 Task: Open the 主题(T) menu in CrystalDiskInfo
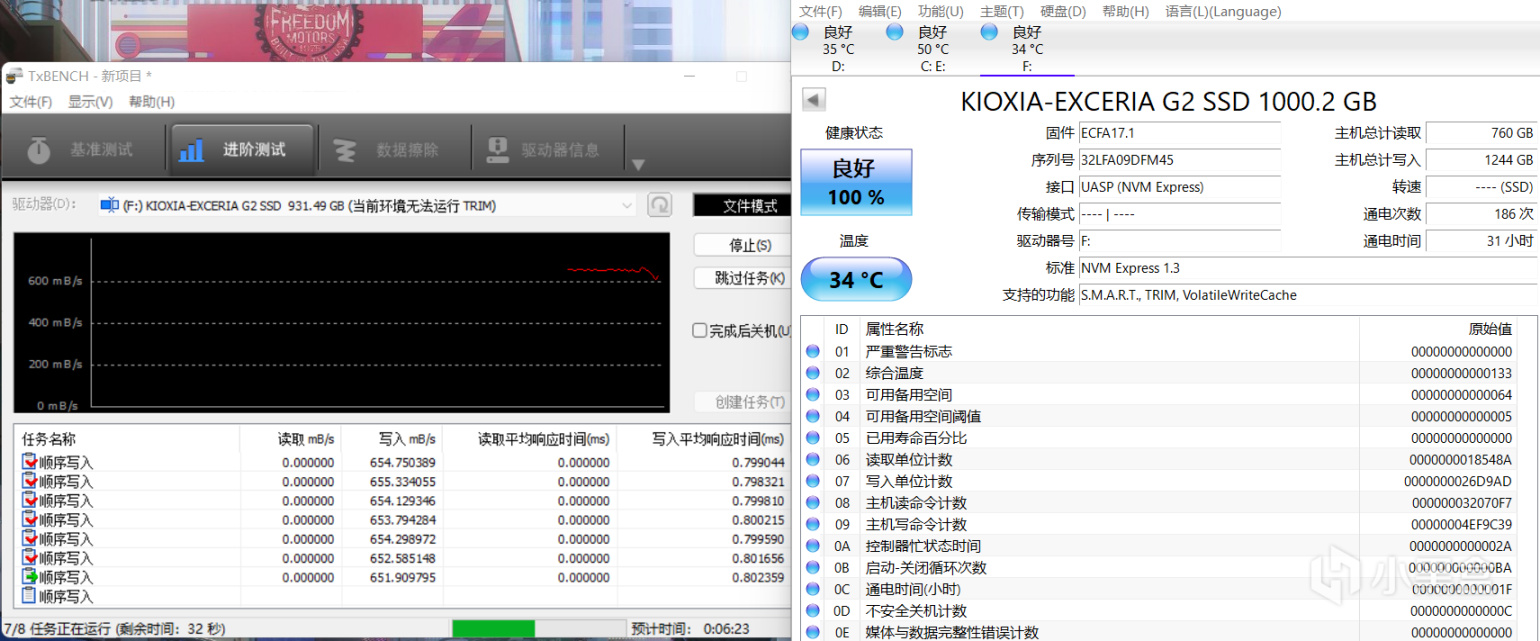click(x=1002, y=11)
